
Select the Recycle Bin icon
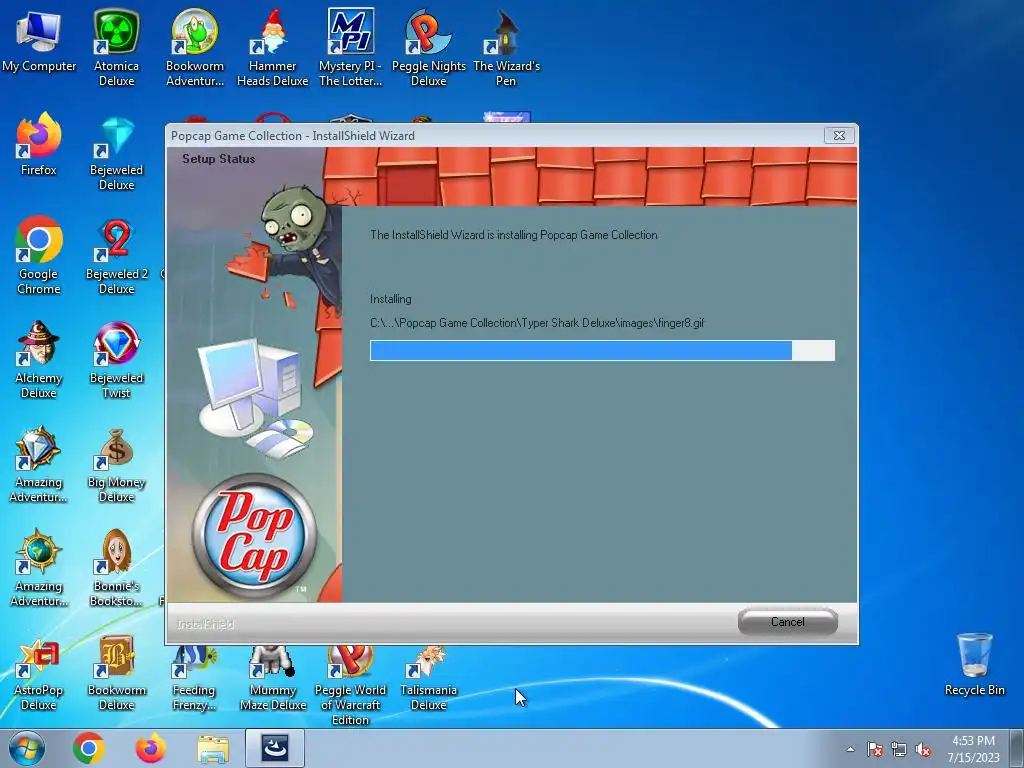974,664
